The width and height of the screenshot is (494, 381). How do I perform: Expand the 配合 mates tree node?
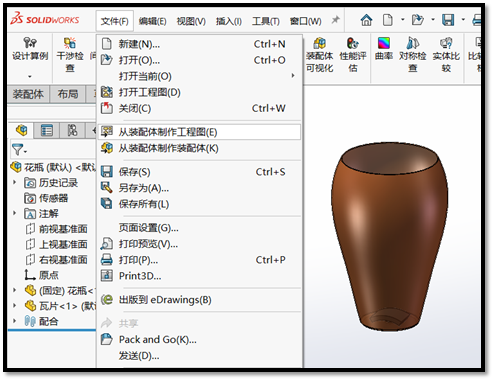coord(14,321)
